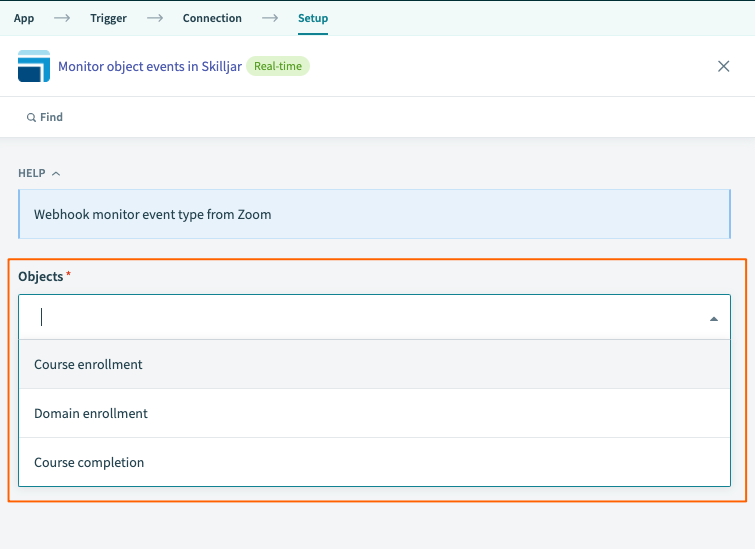Click the arrow before the Setup step
This screenshot has width=755, height=549.
tap(269, 18)
